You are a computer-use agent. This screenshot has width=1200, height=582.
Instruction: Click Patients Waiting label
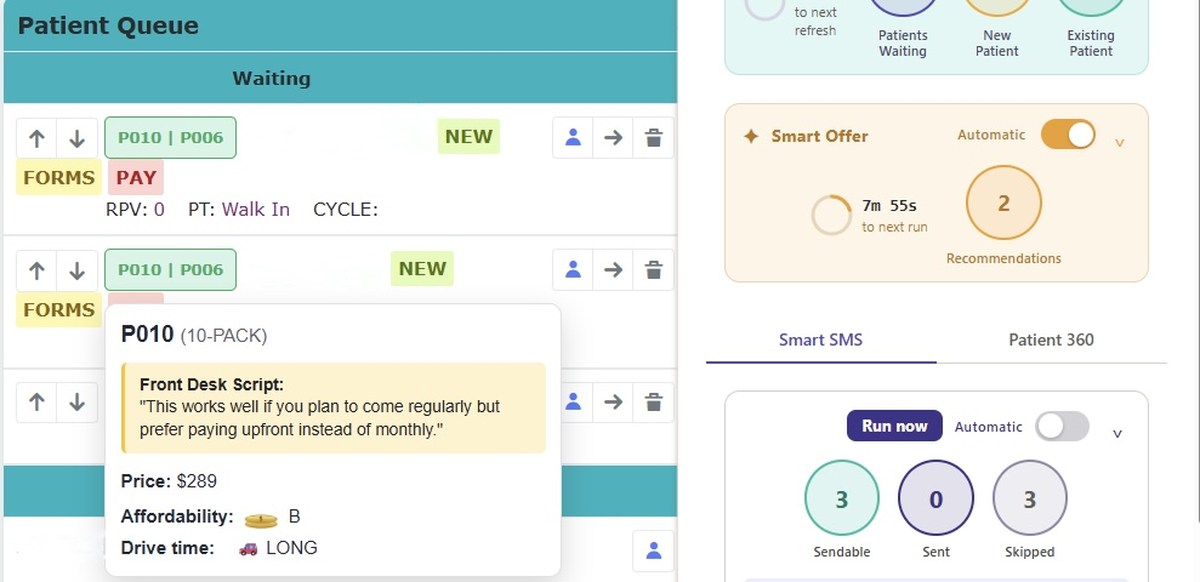[x=903, y=43]
